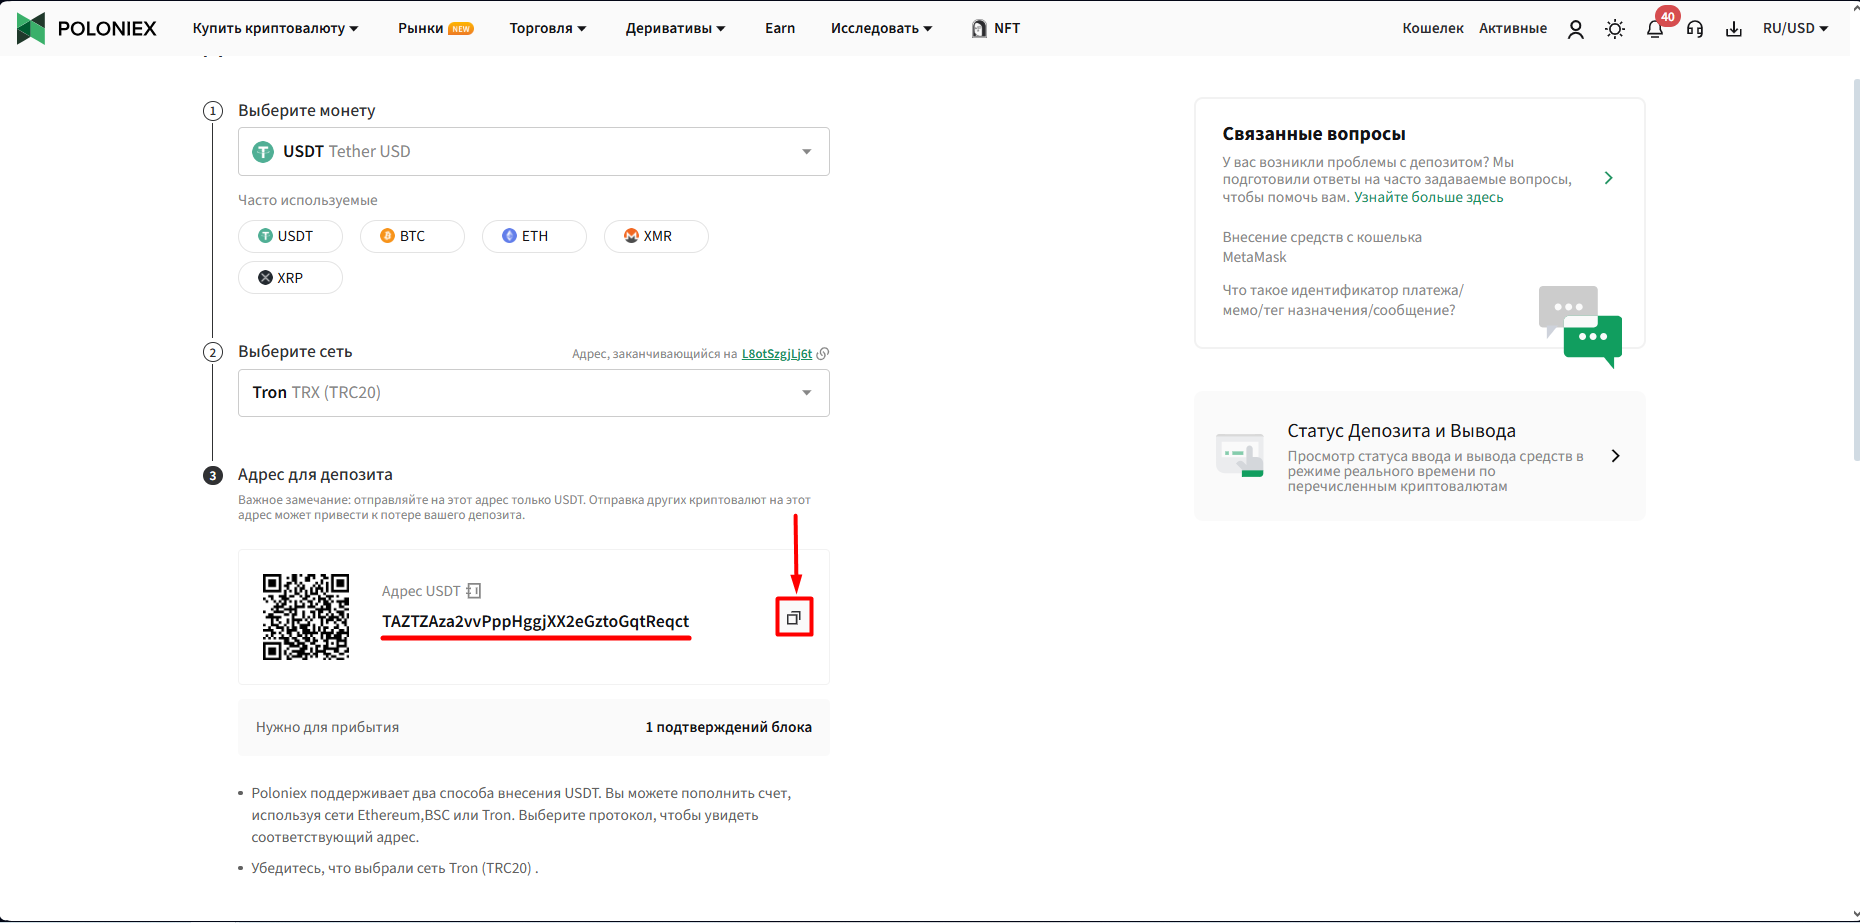
Task: Click the Статус Депозита card illustration icon
Action: pyautogui.click(x=1240, y=455)
